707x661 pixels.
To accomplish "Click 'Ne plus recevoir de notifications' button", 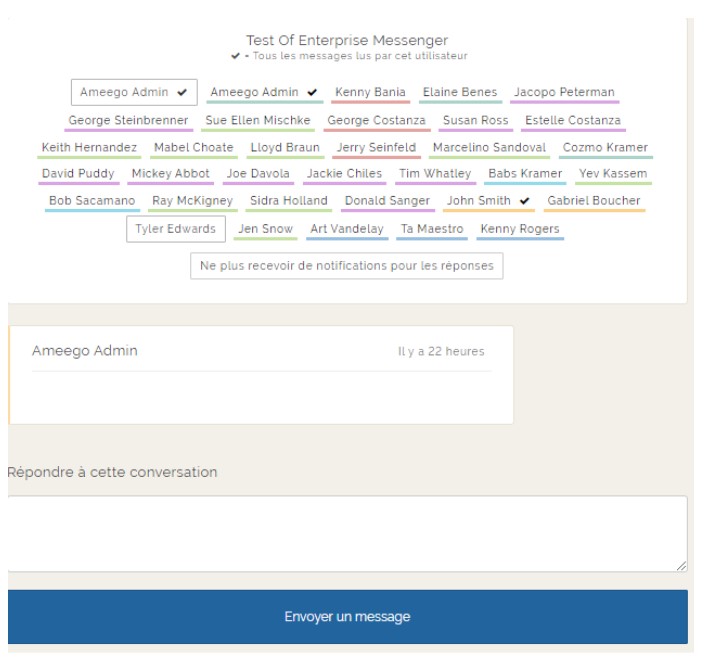I will [x=347, y=266].
